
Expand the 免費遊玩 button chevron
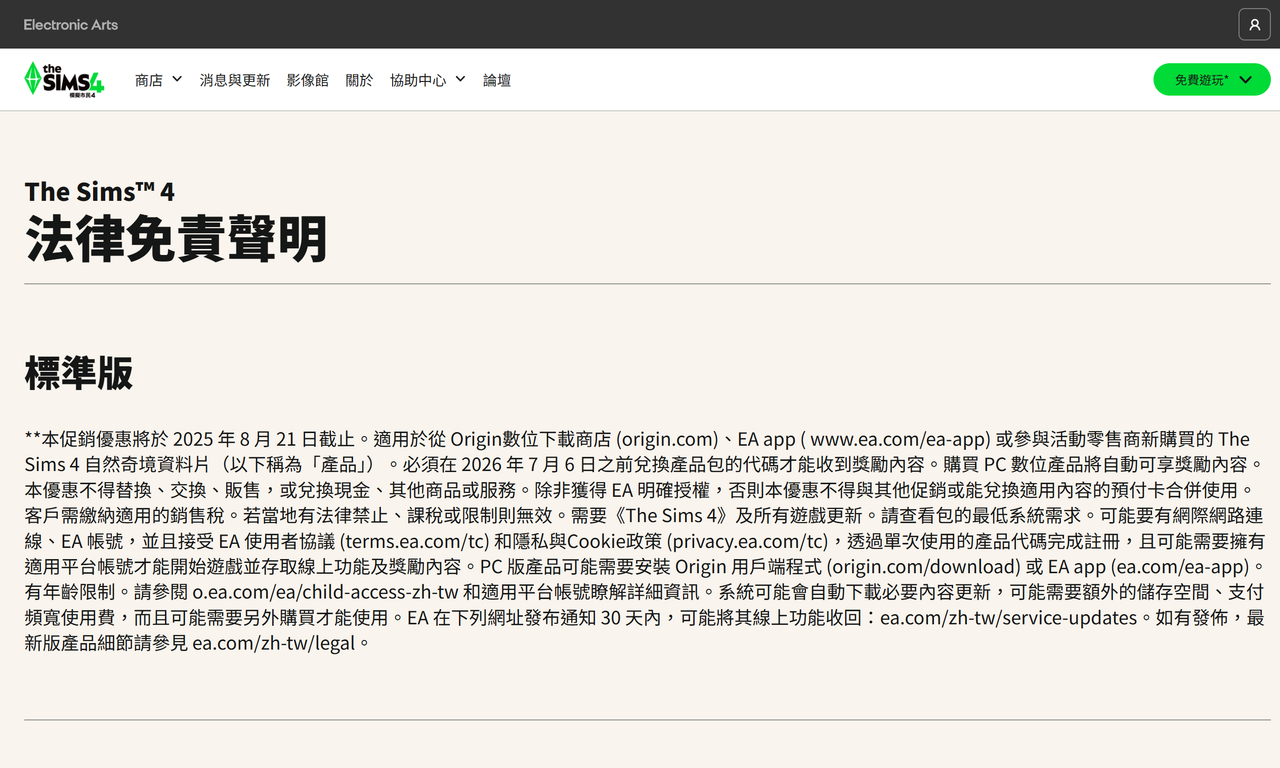click(1245, 80)
